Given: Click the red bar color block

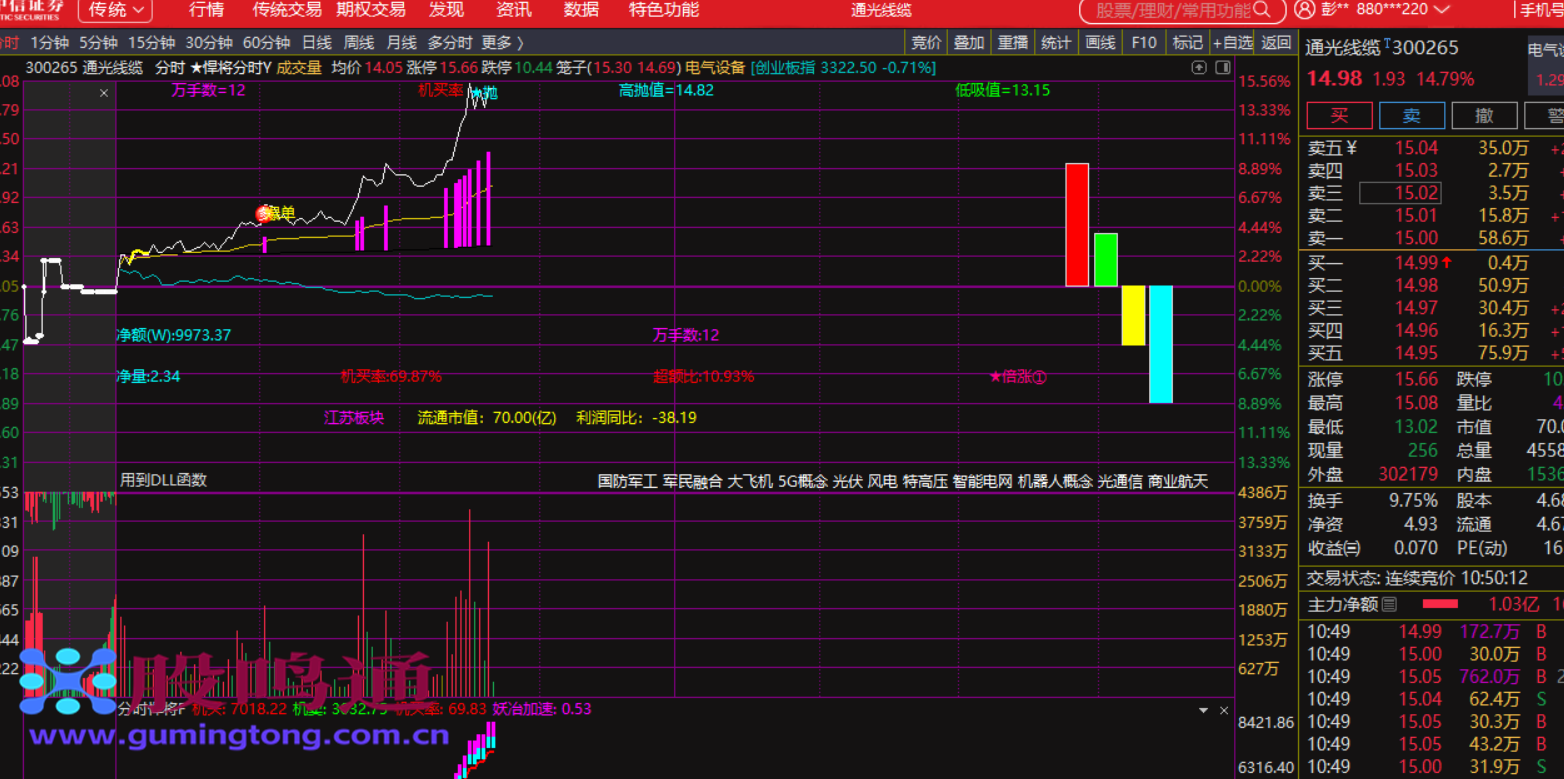Looking at the screenshot, I should [x=1077, y=225].
